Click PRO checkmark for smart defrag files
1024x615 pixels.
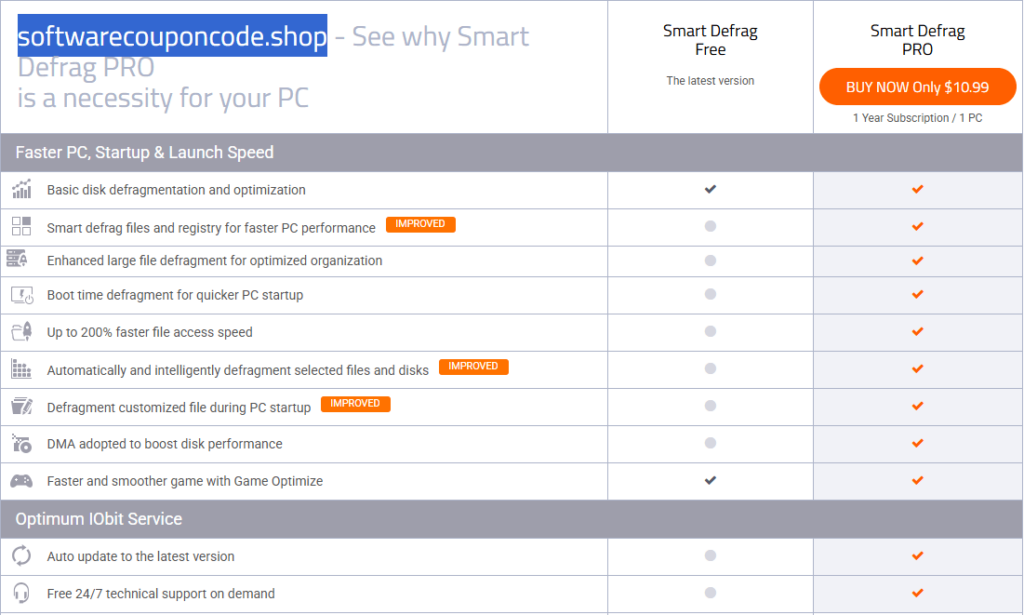pos(918,227)
